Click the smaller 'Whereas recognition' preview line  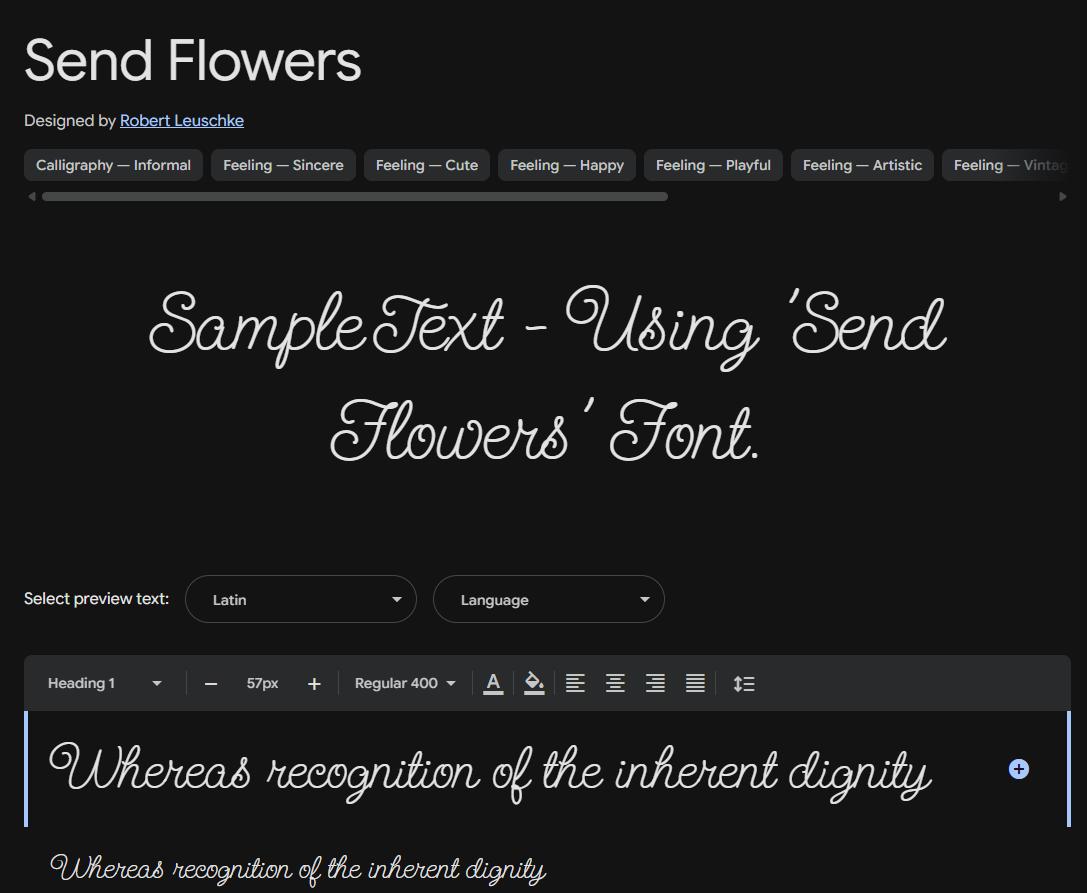[298, 869]
